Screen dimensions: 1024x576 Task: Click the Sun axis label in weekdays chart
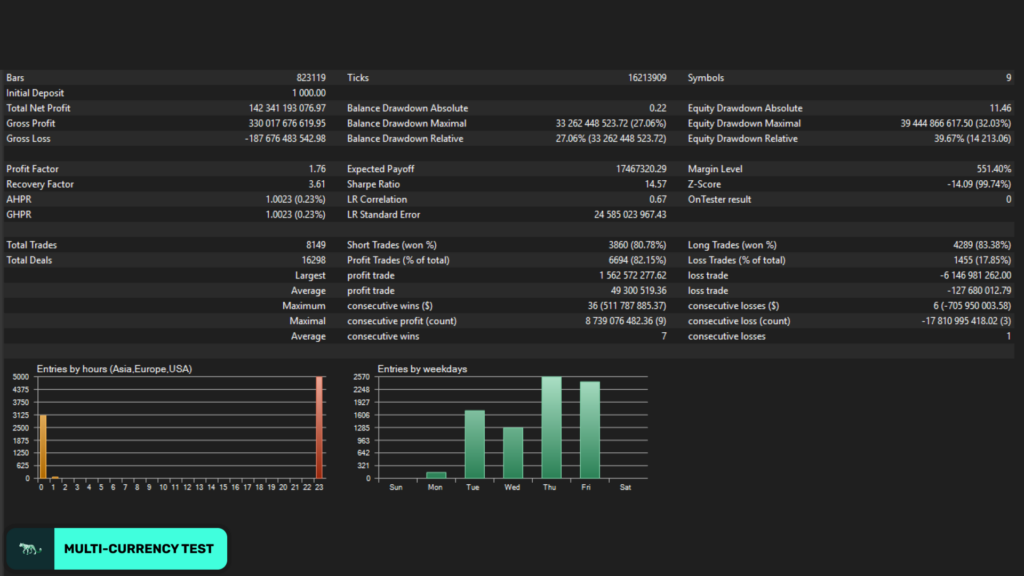tap(396, 487)
